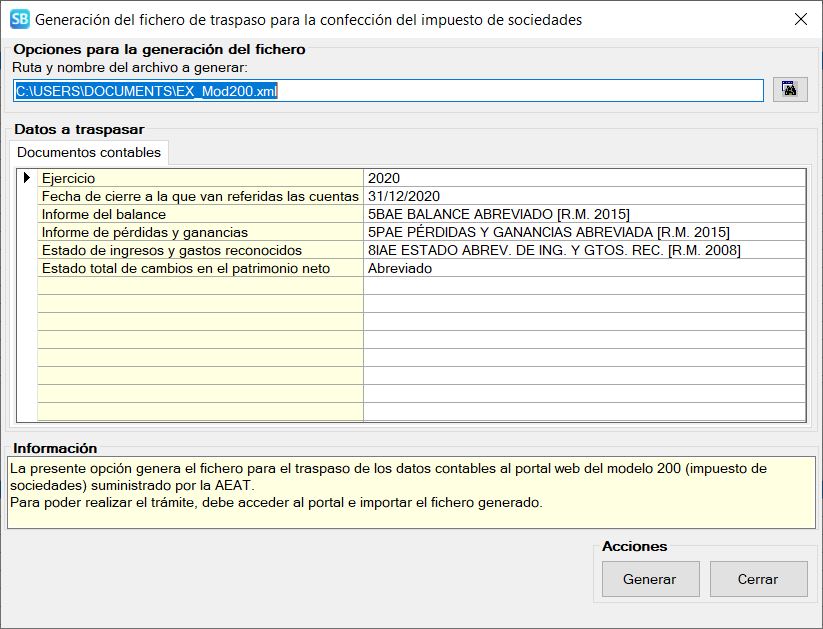Click the Ejercicio row label
The height and width of the screenshot is (629, 823).
tap(200, 178)
